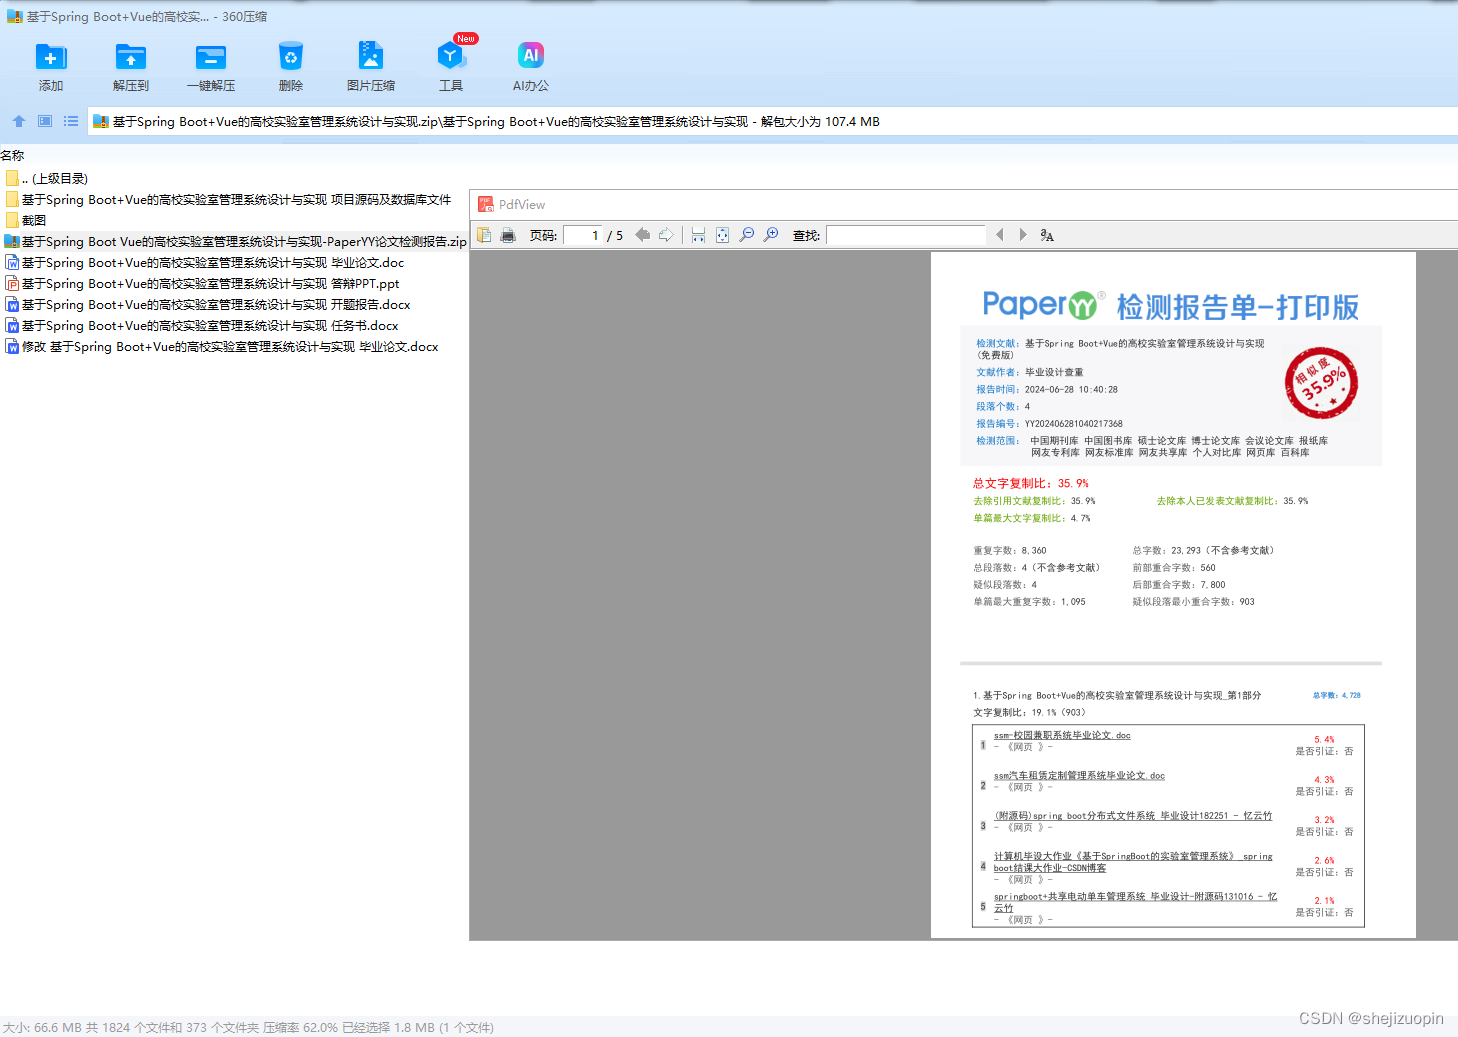Click the 后部重合字数: 7,800 text
1458x1037 pixels.
click(1179, 584)
